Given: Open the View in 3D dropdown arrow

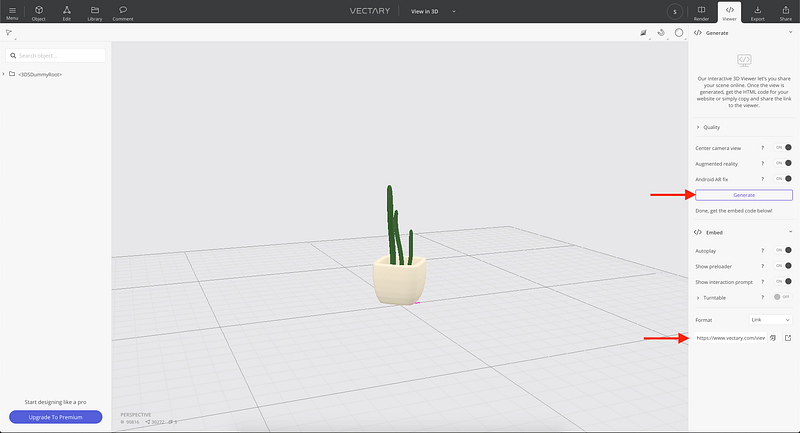Looking at the screenshot, I should 454,11.
